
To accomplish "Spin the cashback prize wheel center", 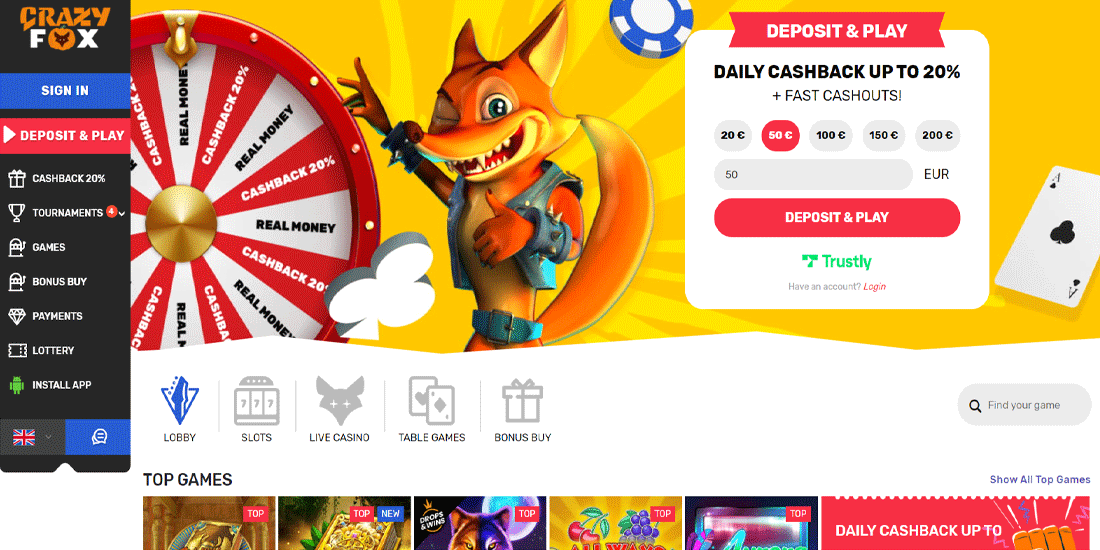I will tap(181, 222).
